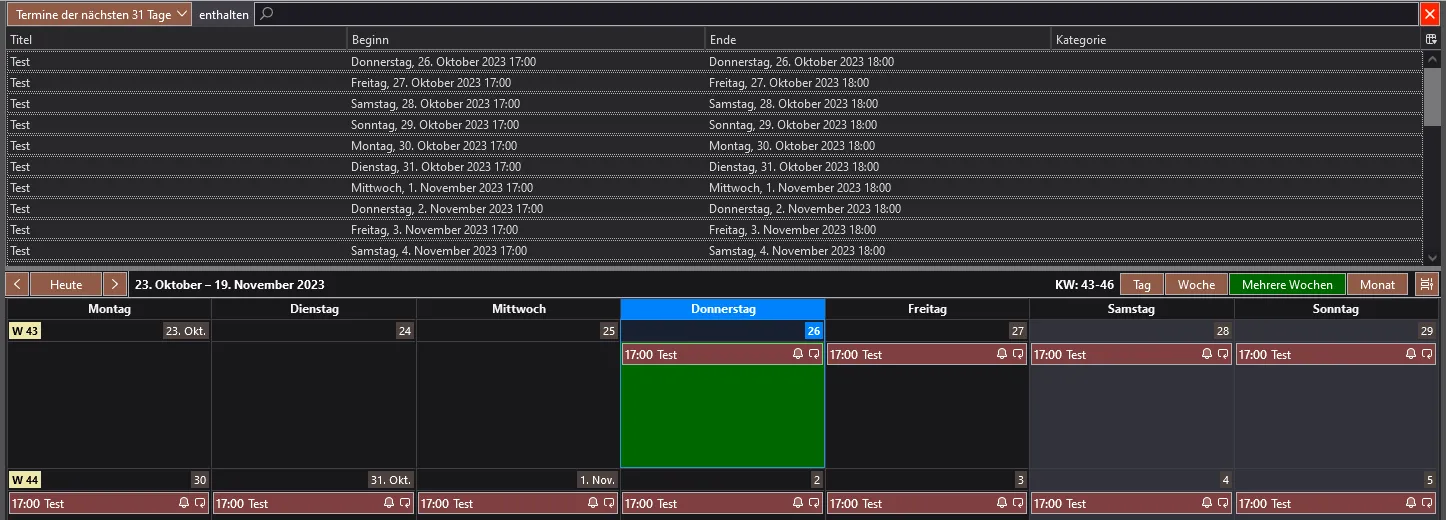Image resolution: width=1446 pixels, height=520 pixels.
Task: Go to previous period with left arrow
Action: pyautogui.click(x=17, y=285)
